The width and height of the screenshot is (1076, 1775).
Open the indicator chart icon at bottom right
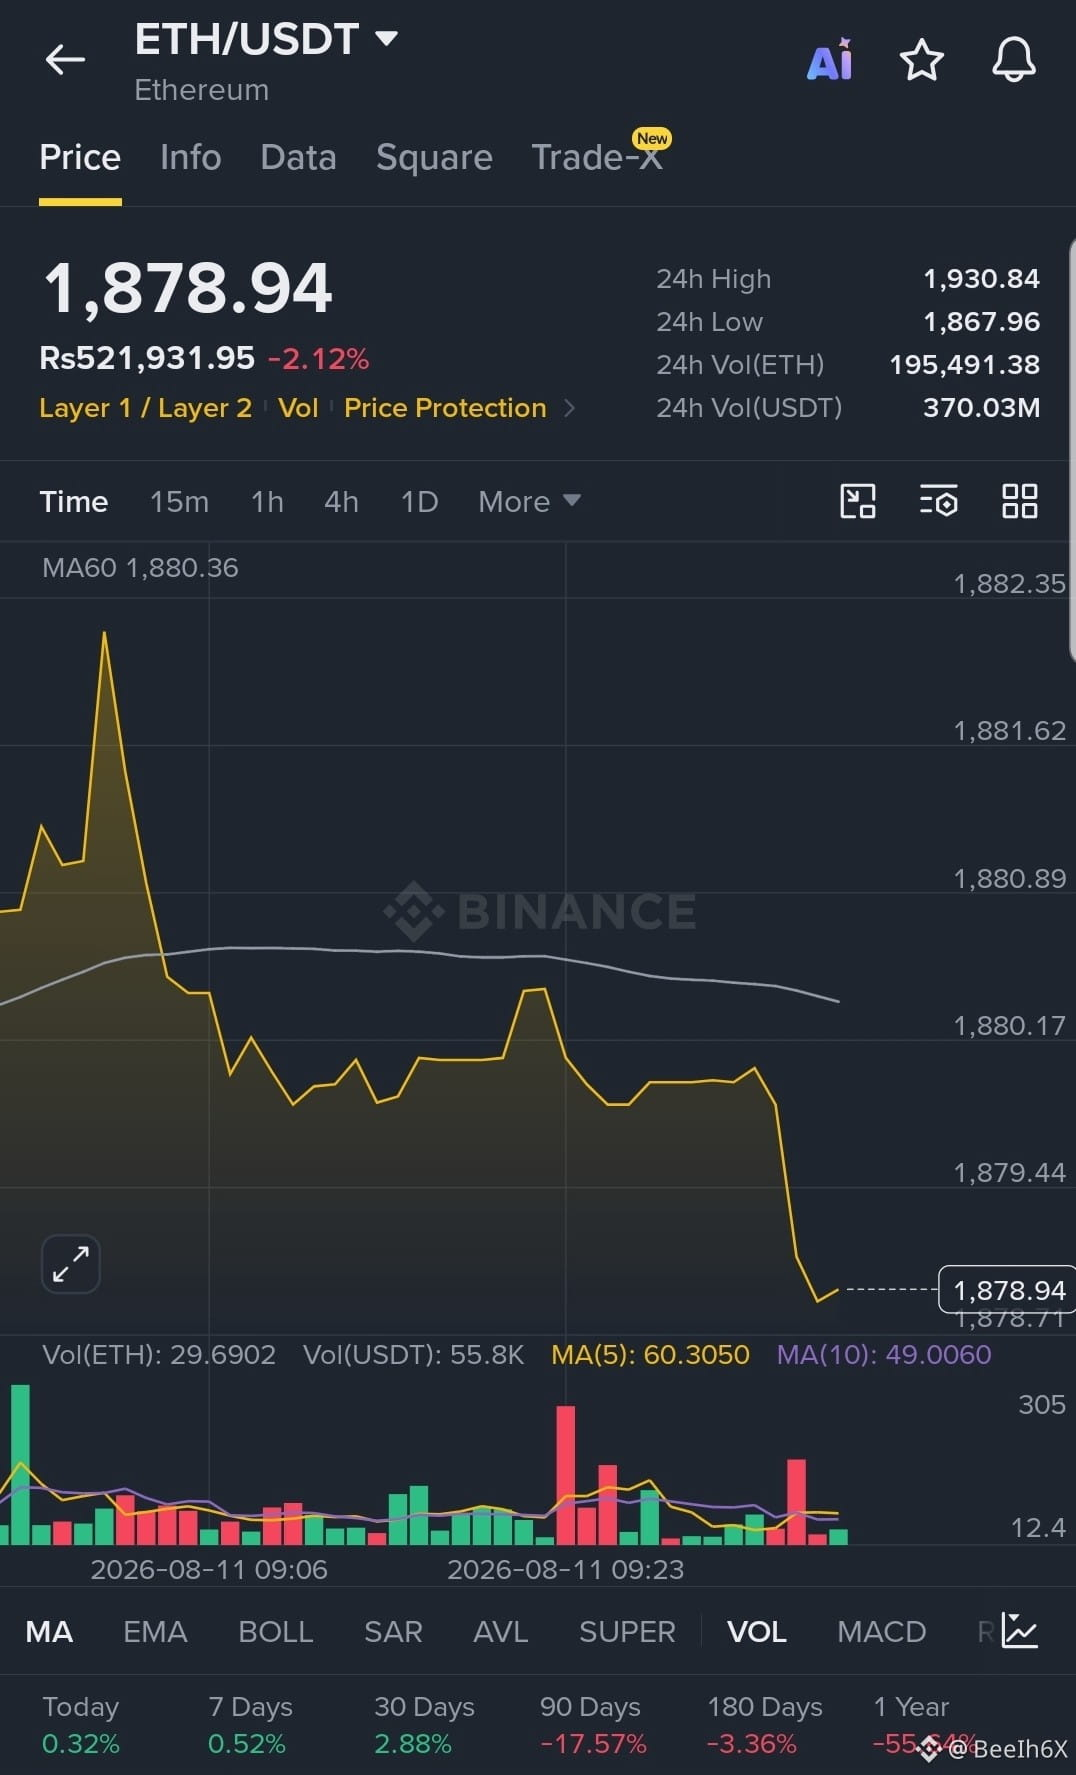point(1019,1631)
